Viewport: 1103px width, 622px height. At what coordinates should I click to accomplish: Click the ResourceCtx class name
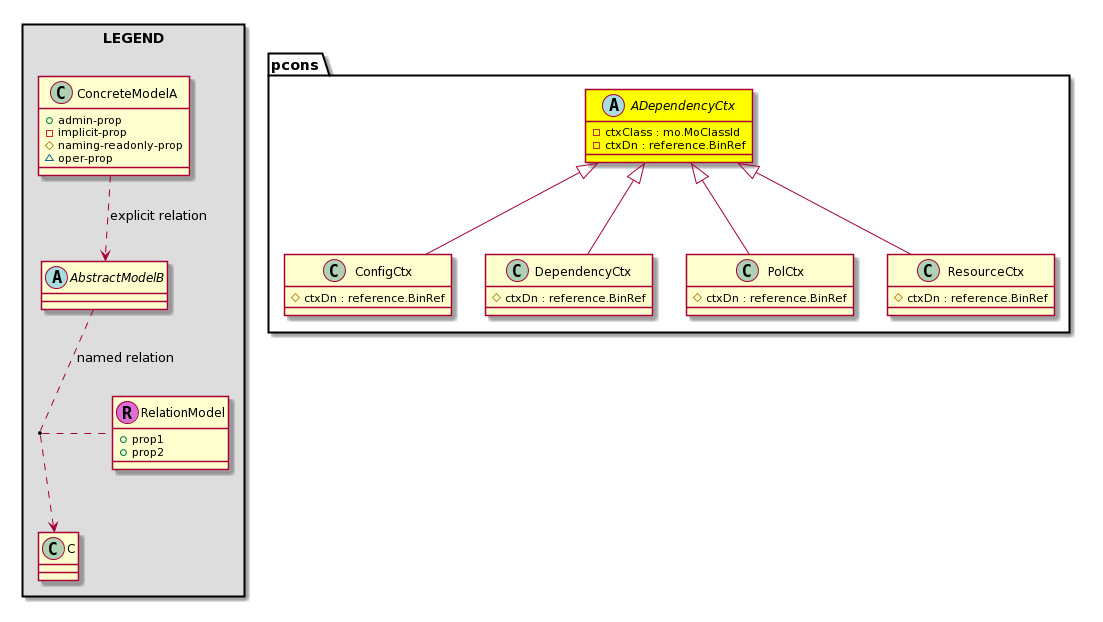[x=986, y=272]
